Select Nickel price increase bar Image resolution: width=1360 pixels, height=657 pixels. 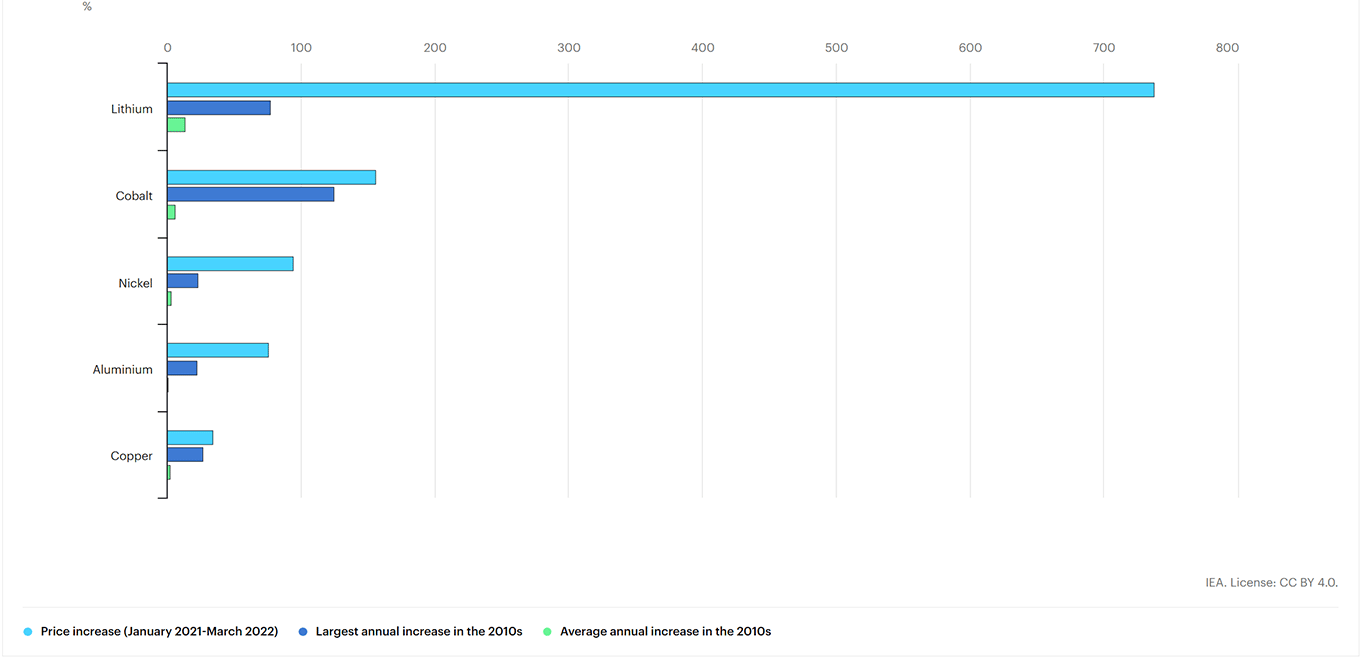pos(230,264)
